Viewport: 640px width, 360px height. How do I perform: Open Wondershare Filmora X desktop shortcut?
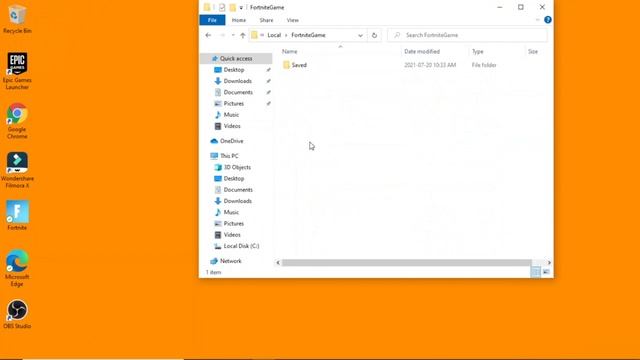[x=17, y=170]
